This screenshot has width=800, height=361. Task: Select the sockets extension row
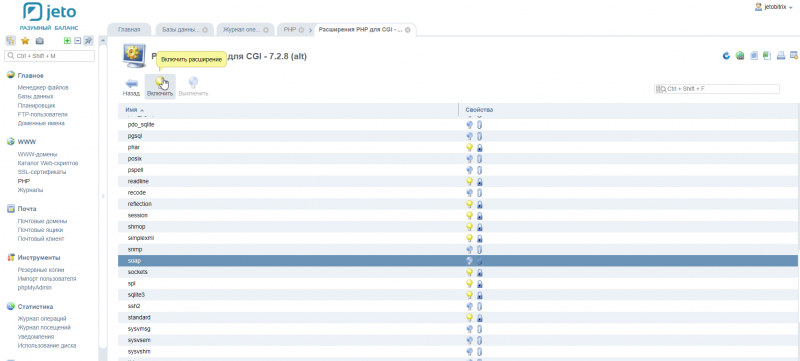pos(458,272)
